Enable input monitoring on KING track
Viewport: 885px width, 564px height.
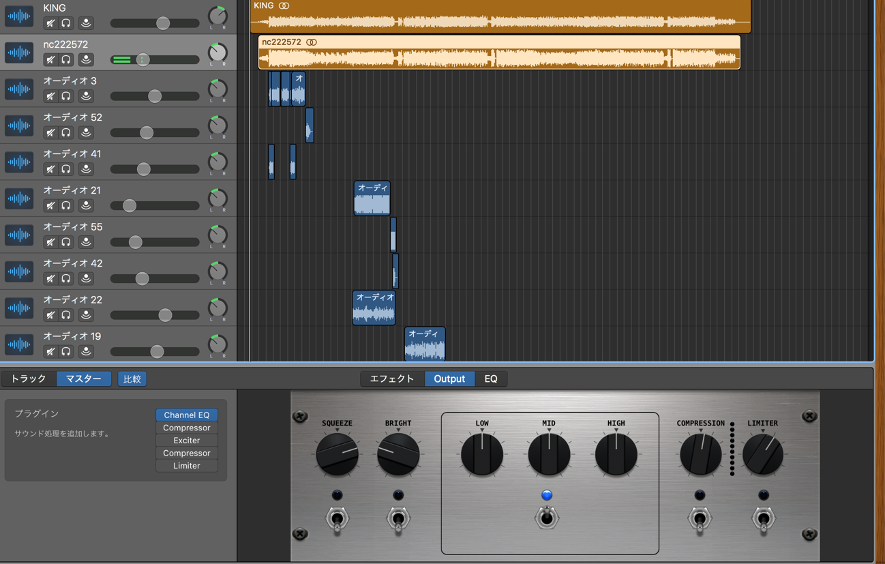click(86, 23)
